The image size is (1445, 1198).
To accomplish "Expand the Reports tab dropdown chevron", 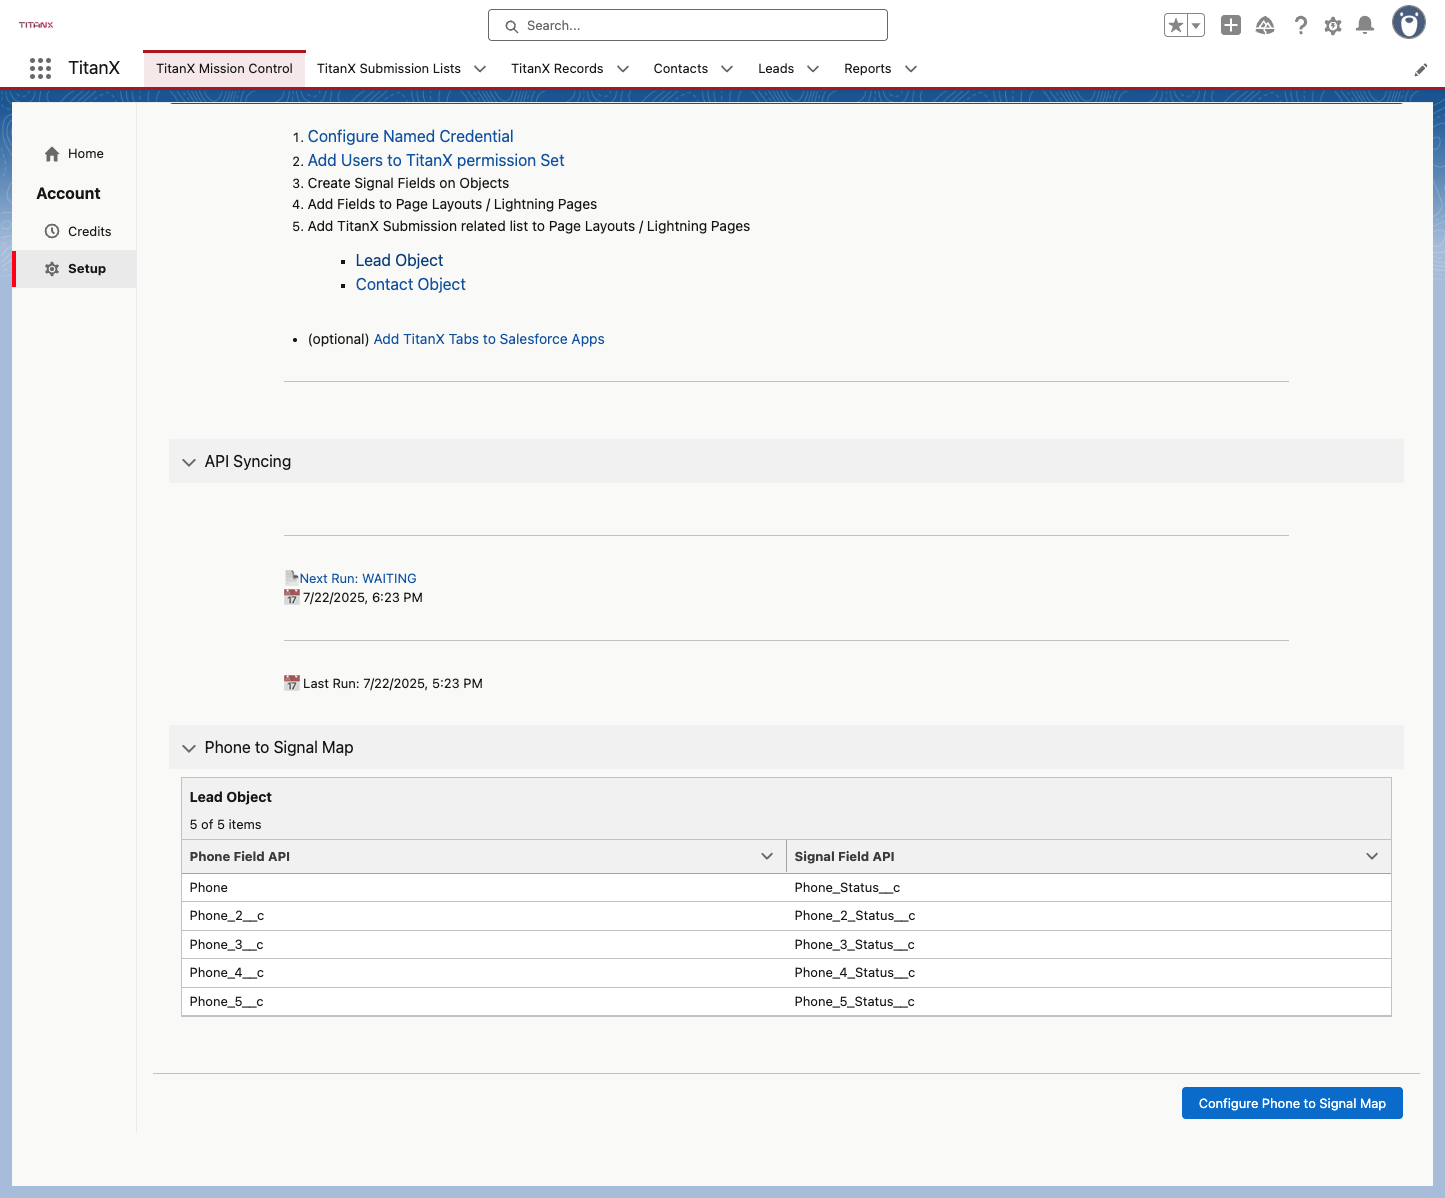I will pyautogui.click(x=911, y=69).
